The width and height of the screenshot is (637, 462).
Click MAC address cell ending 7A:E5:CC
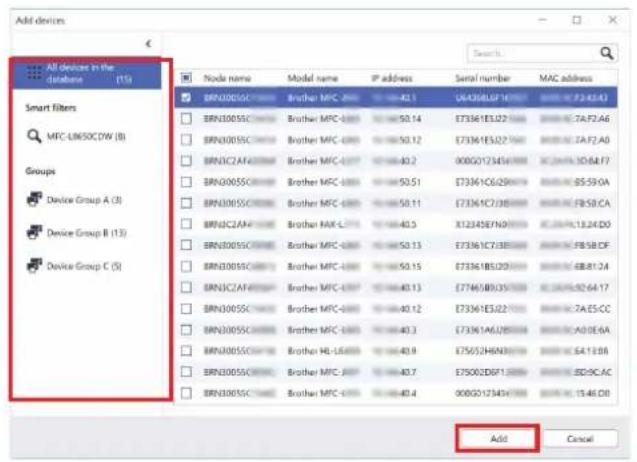pyautogui.click(x=574, y=309)
